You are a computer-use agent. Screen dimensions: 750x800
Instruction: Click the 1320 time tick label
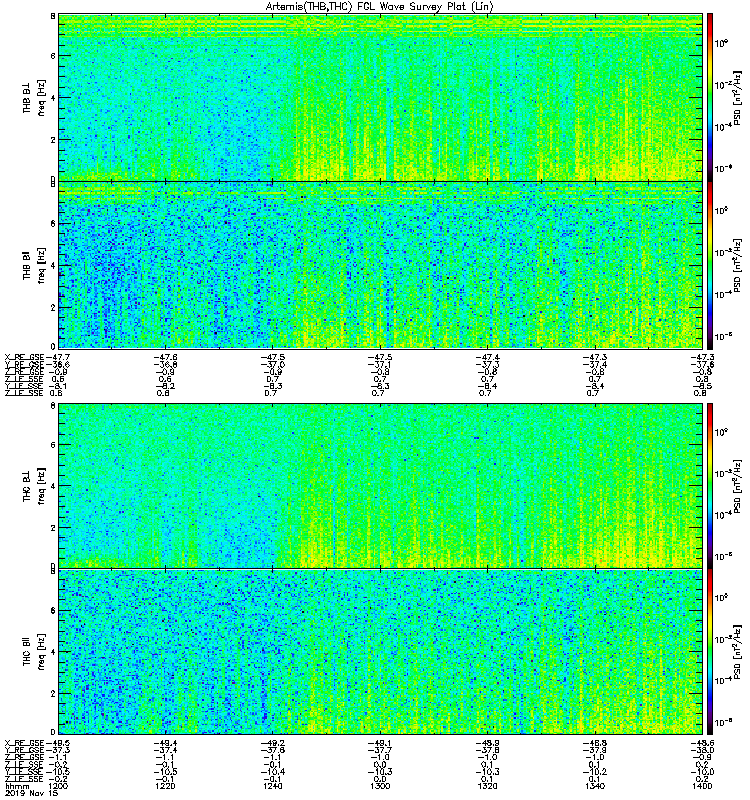point(487,786)
